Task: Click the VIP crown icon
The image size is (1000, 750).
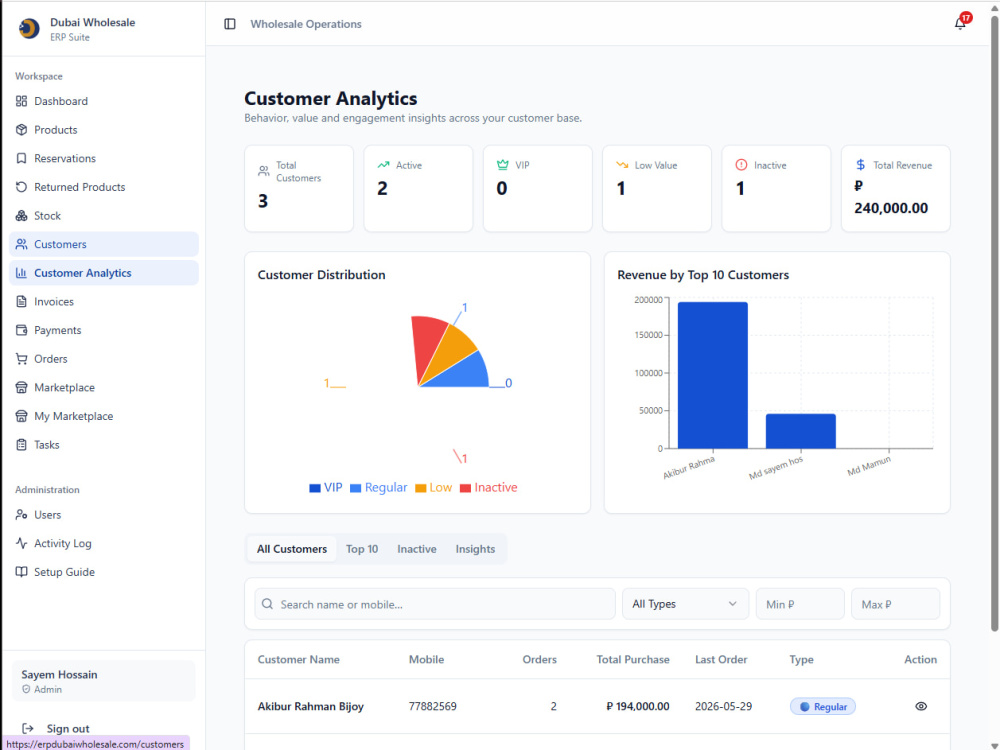Action: (x=503, y=165)
